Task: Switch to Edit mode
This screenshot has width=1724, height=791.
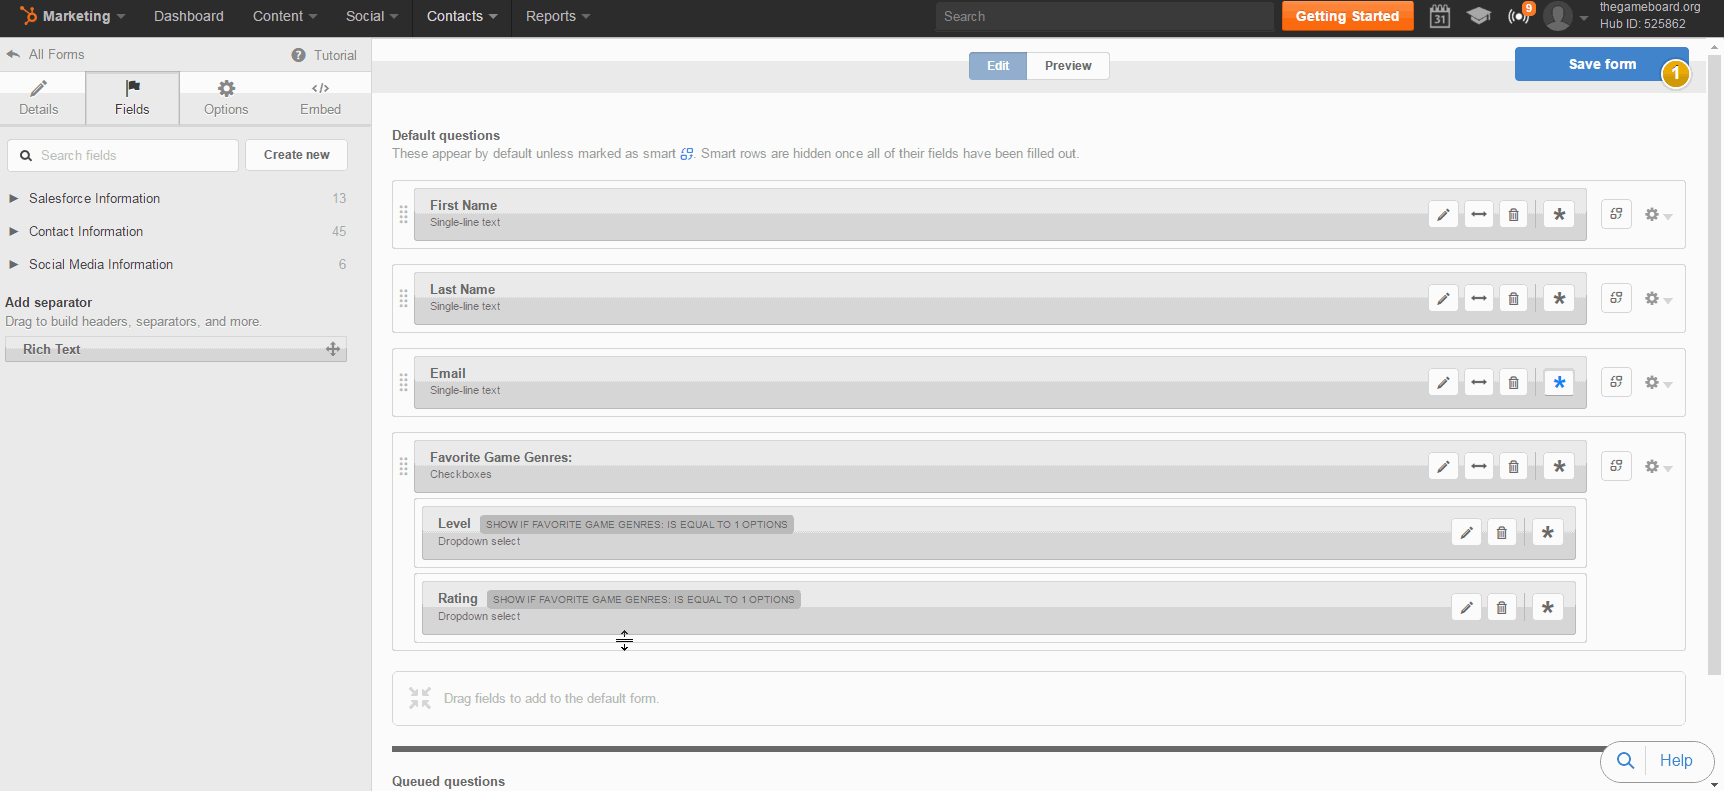Action: [x=998, y=66]
